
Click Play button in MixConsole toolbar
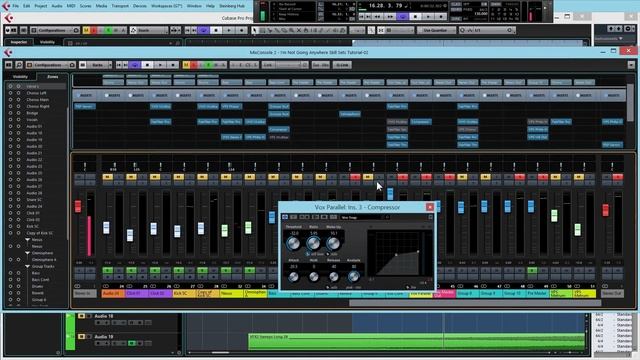click(x=160, y=65)
